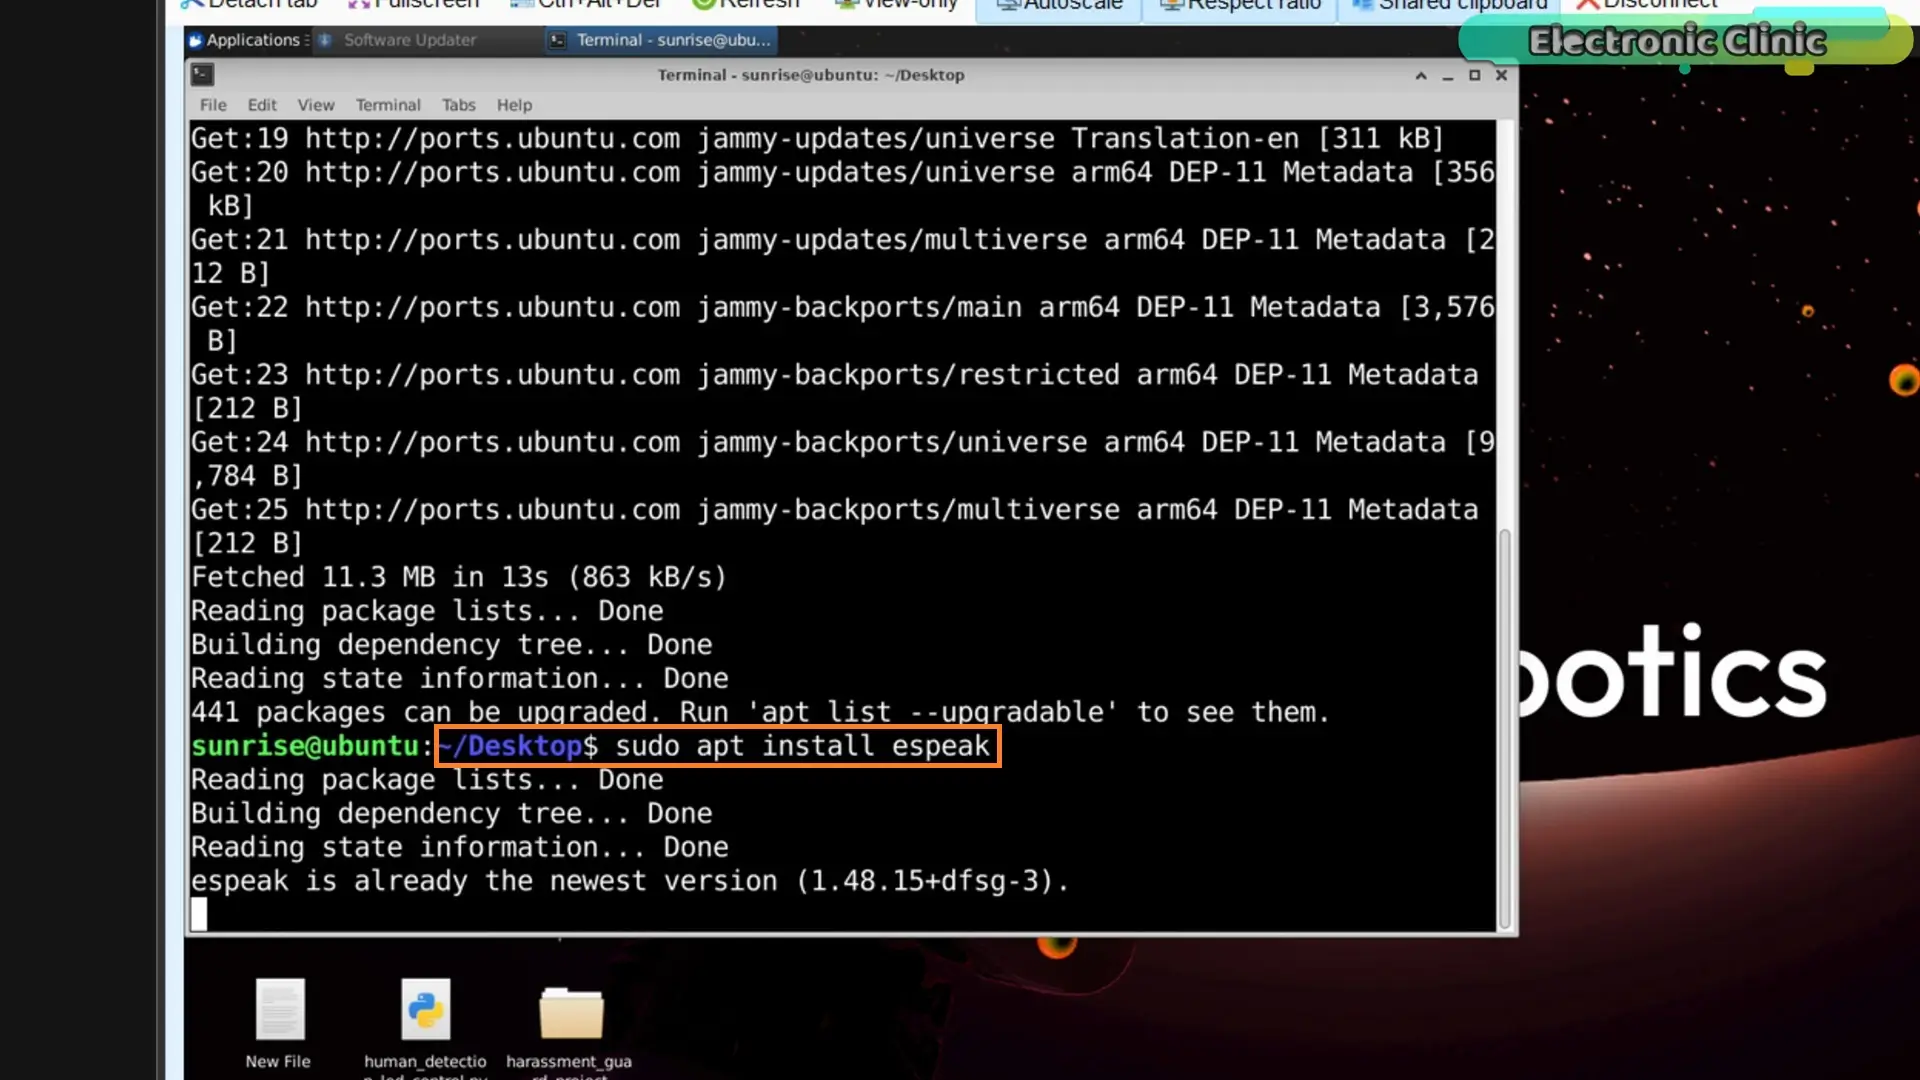Close the Terminal window
The height and width of the screenshot is (1080, 1920).
[1501, 75]
